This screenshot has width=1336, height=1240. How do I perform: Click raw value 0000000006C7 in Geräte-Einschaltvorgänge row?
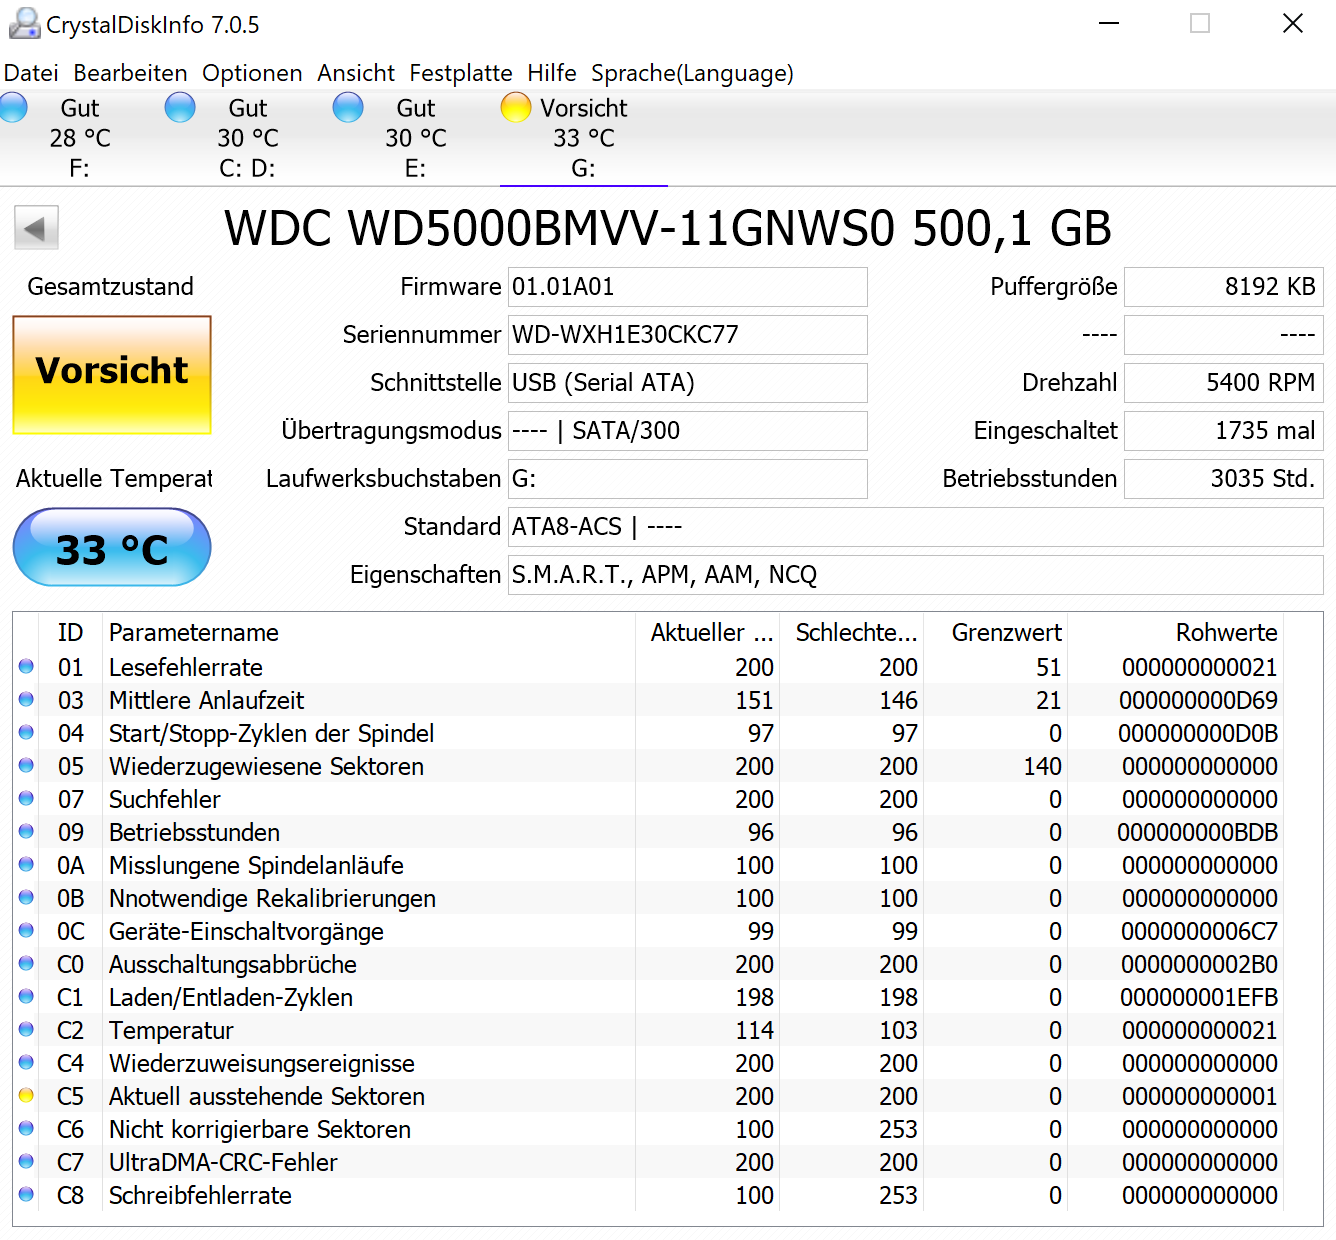pyautogui.click(x=1199, y=931)
